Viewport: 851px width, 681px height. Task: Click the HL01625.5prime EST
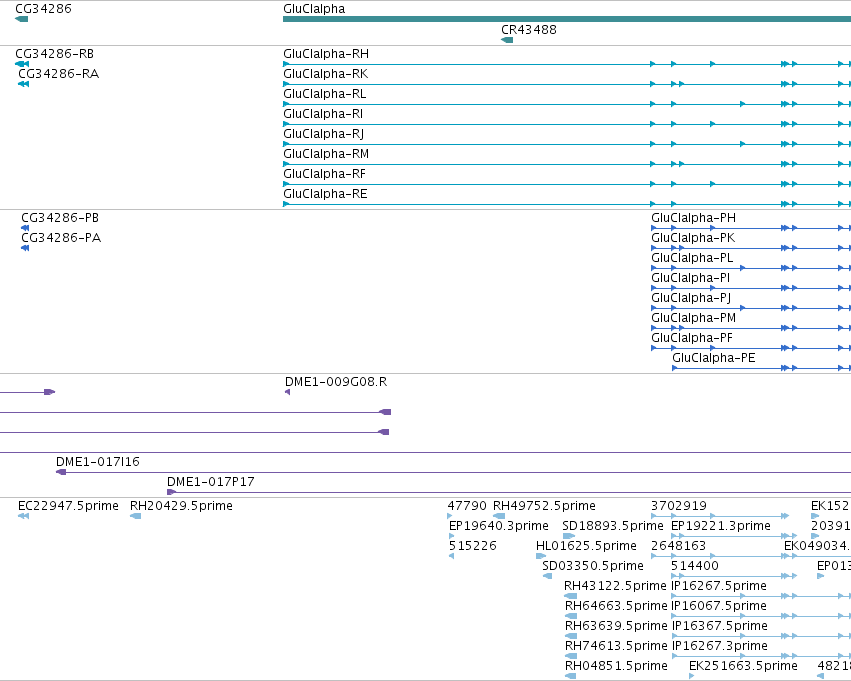click(541, 557)
